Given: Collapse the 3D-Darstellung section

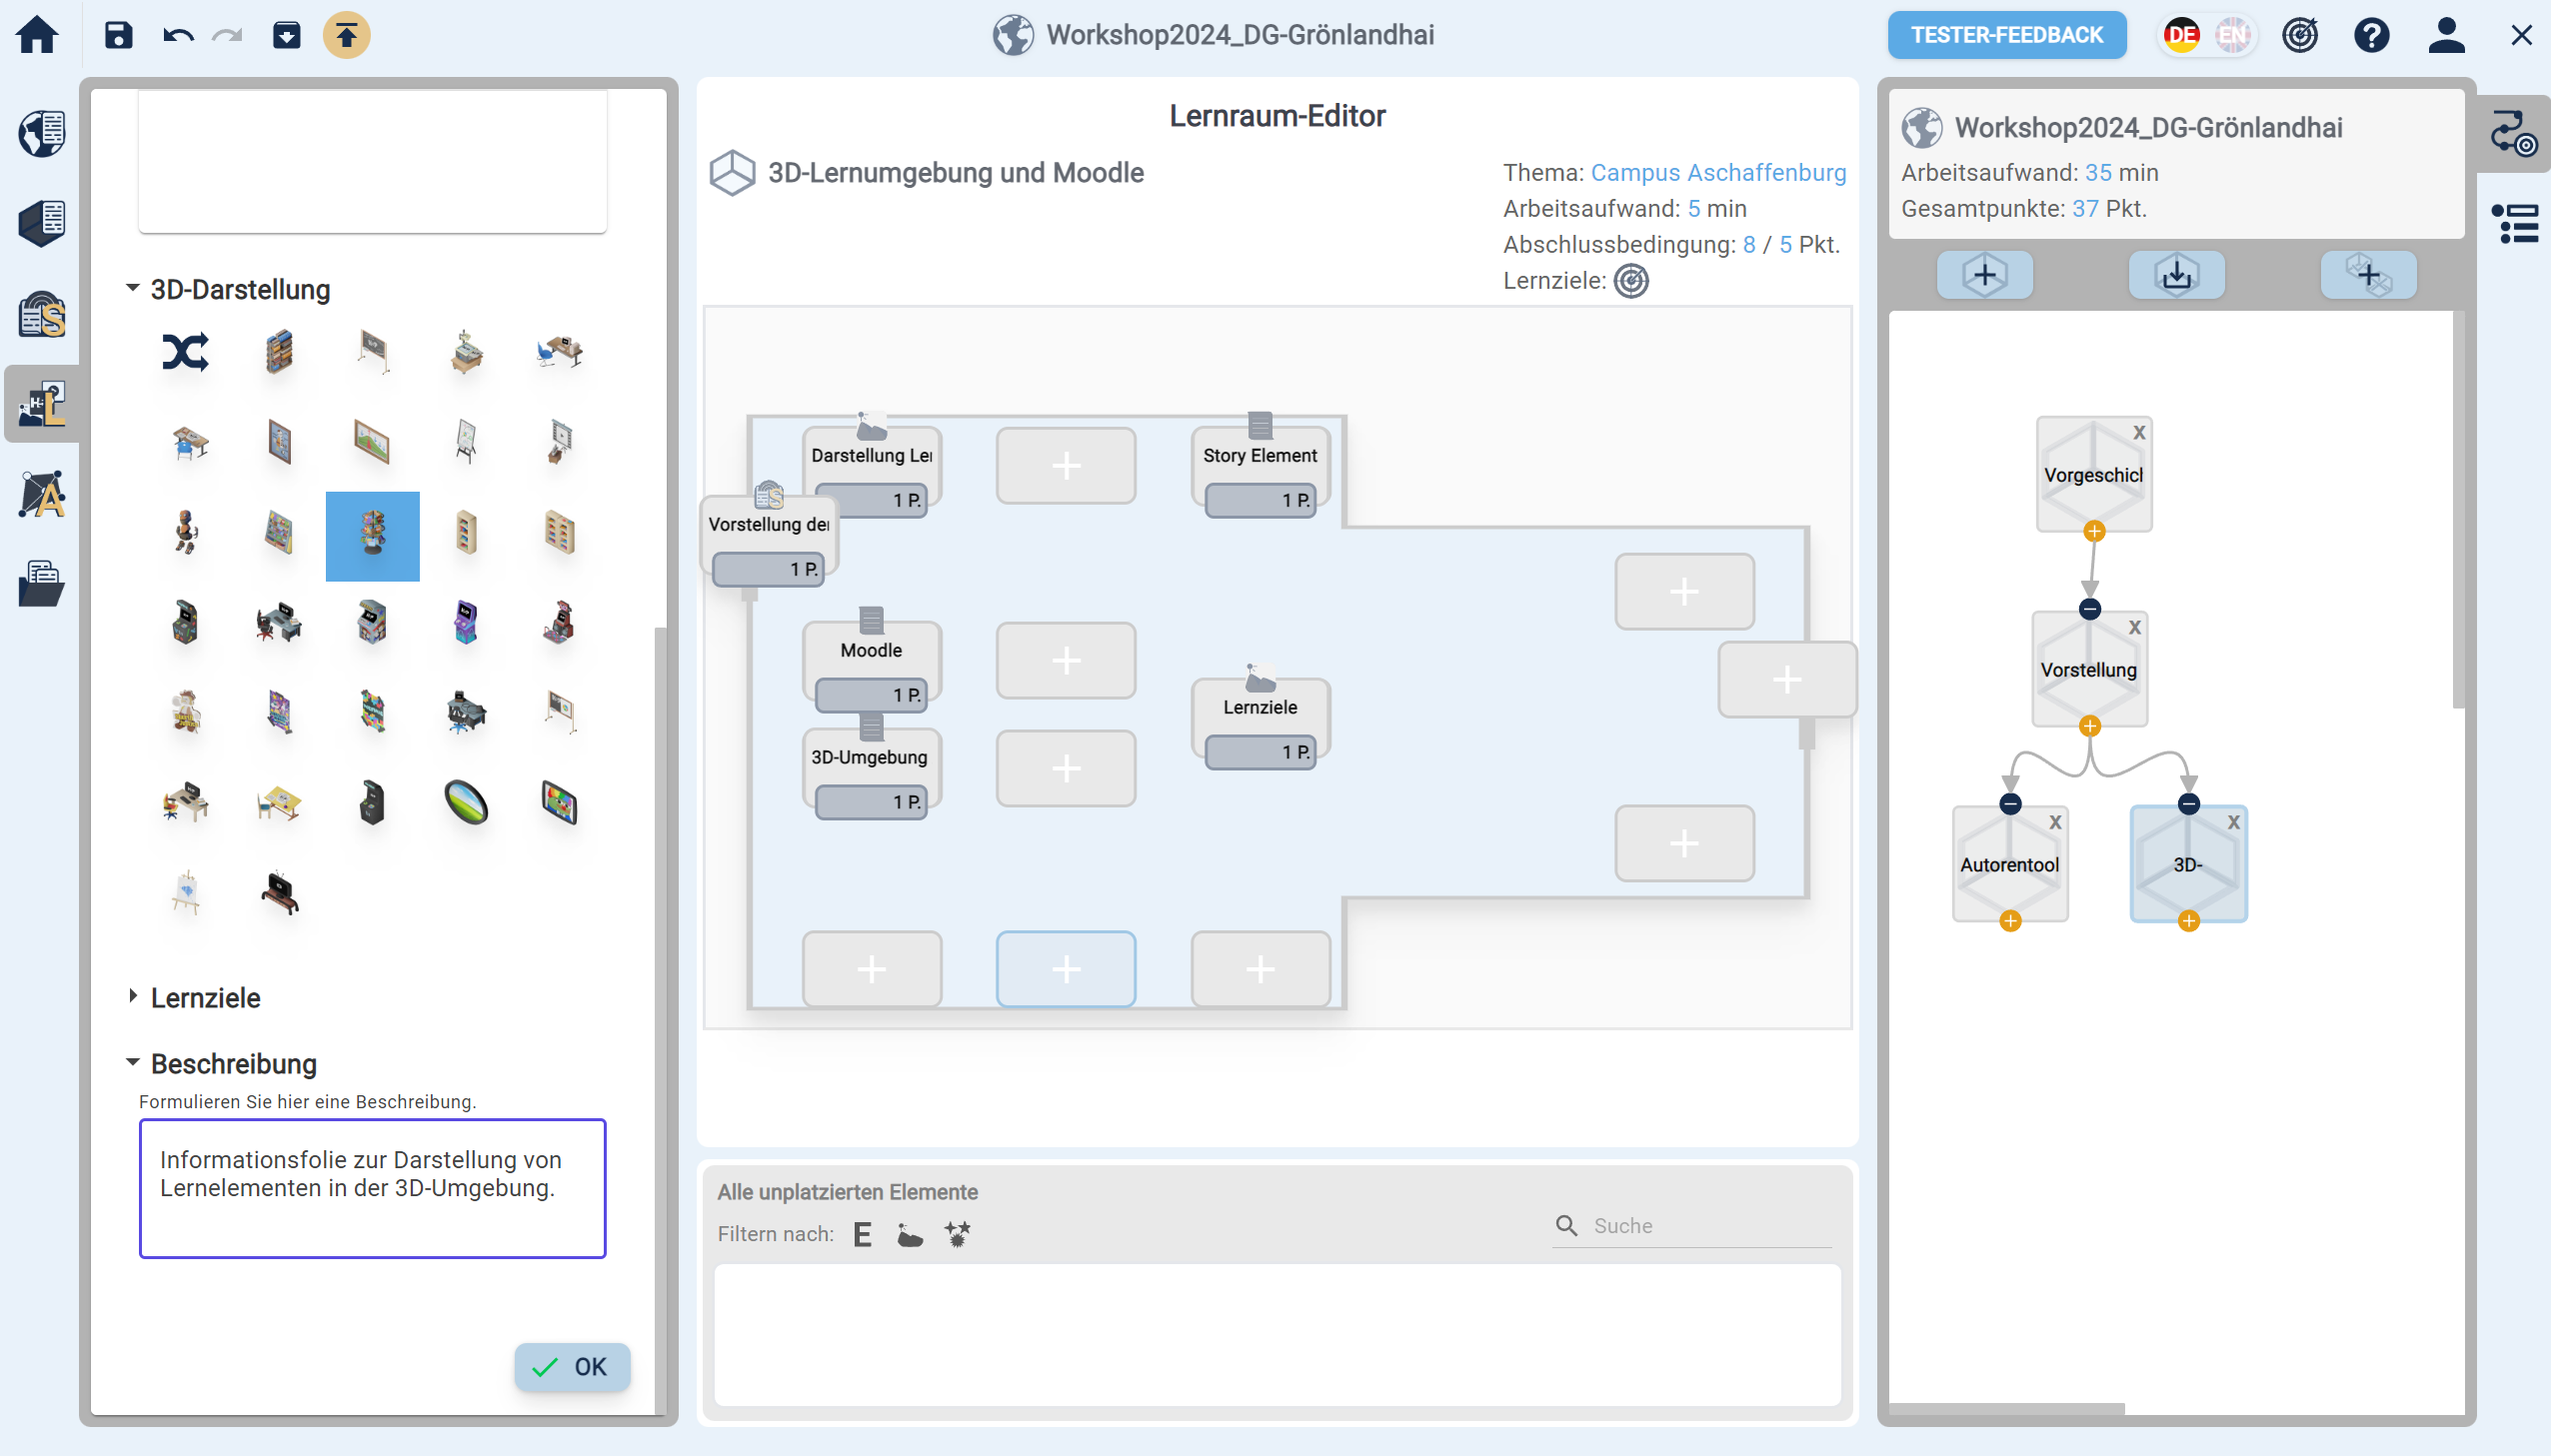Looking at the screenshot, I should click(x=132, y=289).
